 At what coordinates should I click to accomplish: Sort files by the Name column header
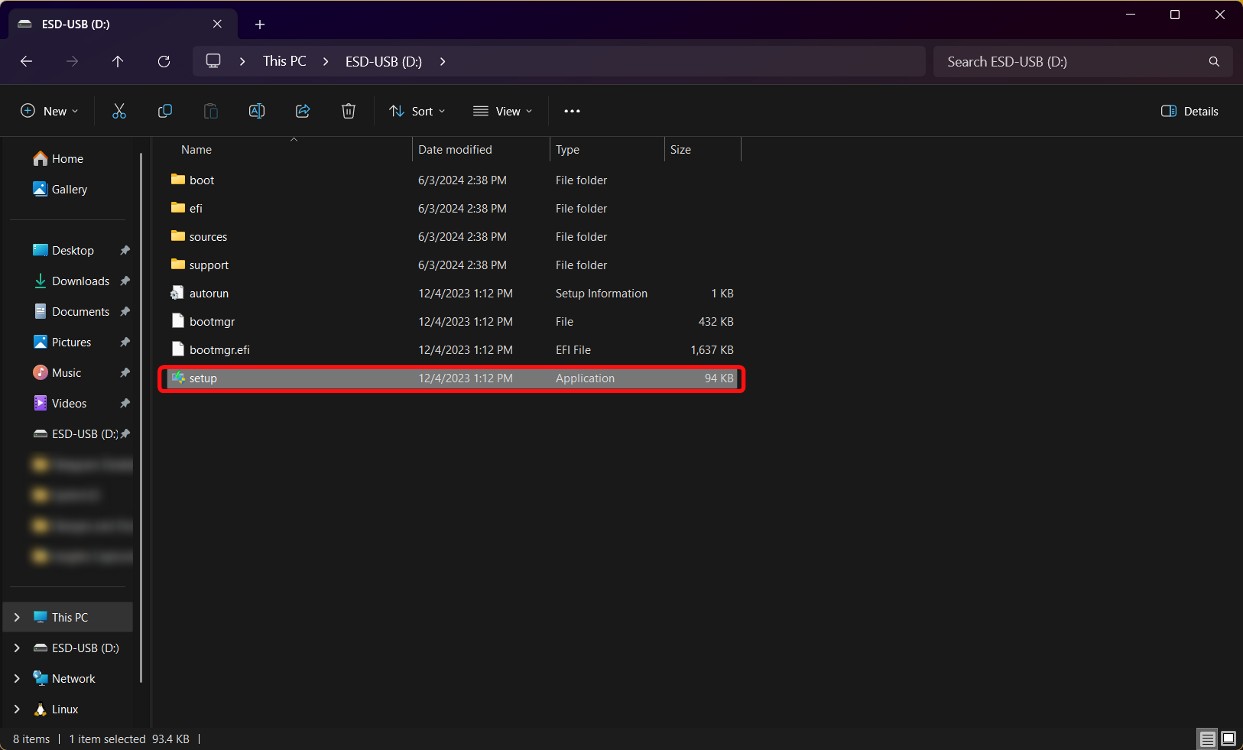[x=196, y=149]
